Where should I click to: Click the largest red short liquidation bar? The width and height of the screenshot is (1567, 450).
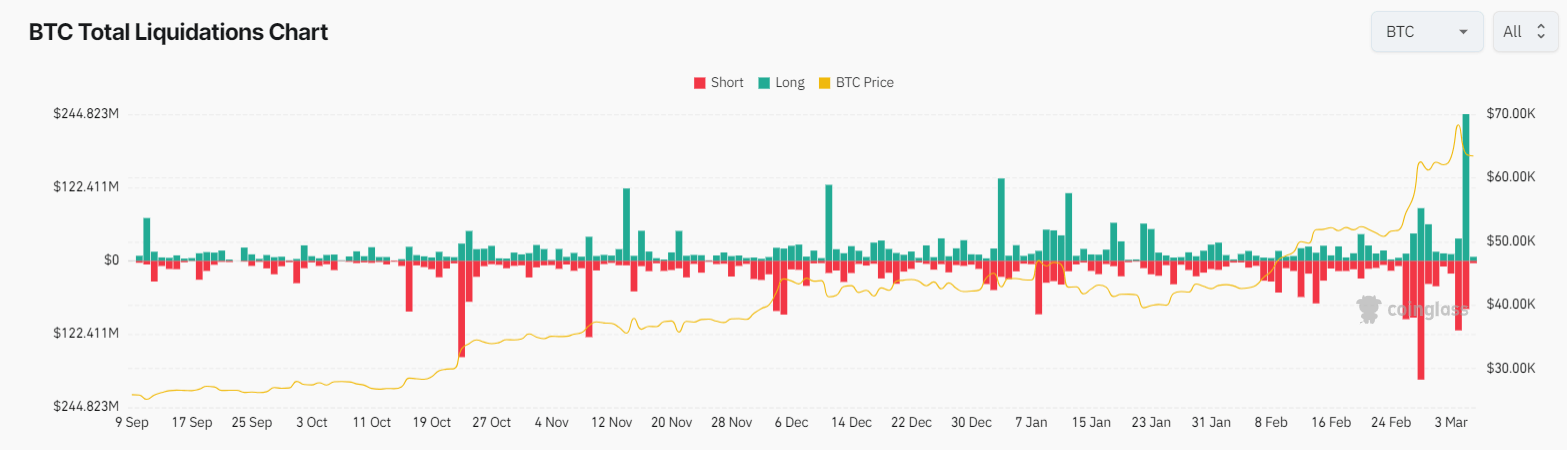click(x=1420, y=320)
